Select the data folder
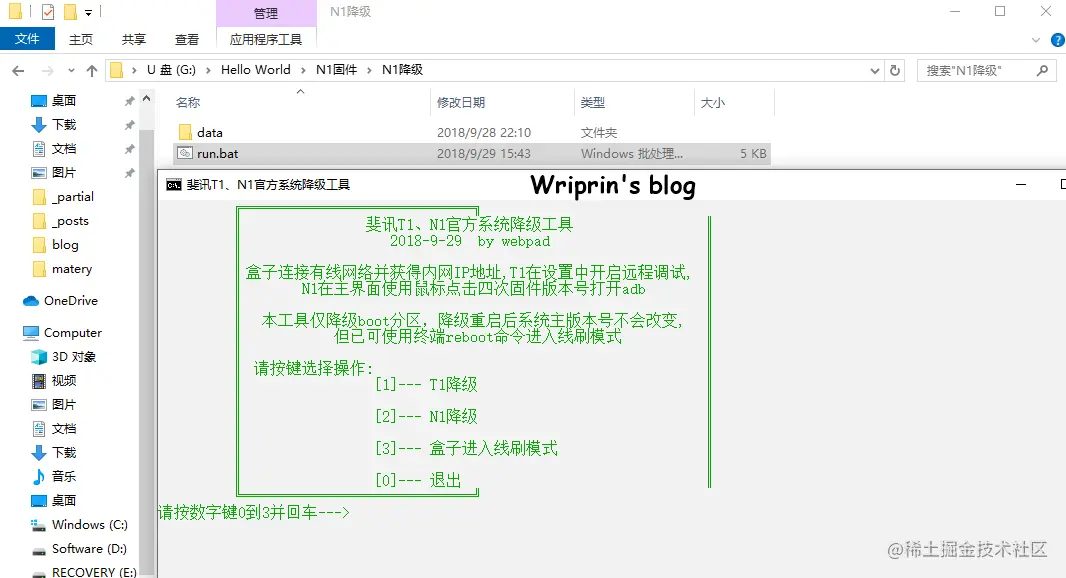 pos(472,133)
